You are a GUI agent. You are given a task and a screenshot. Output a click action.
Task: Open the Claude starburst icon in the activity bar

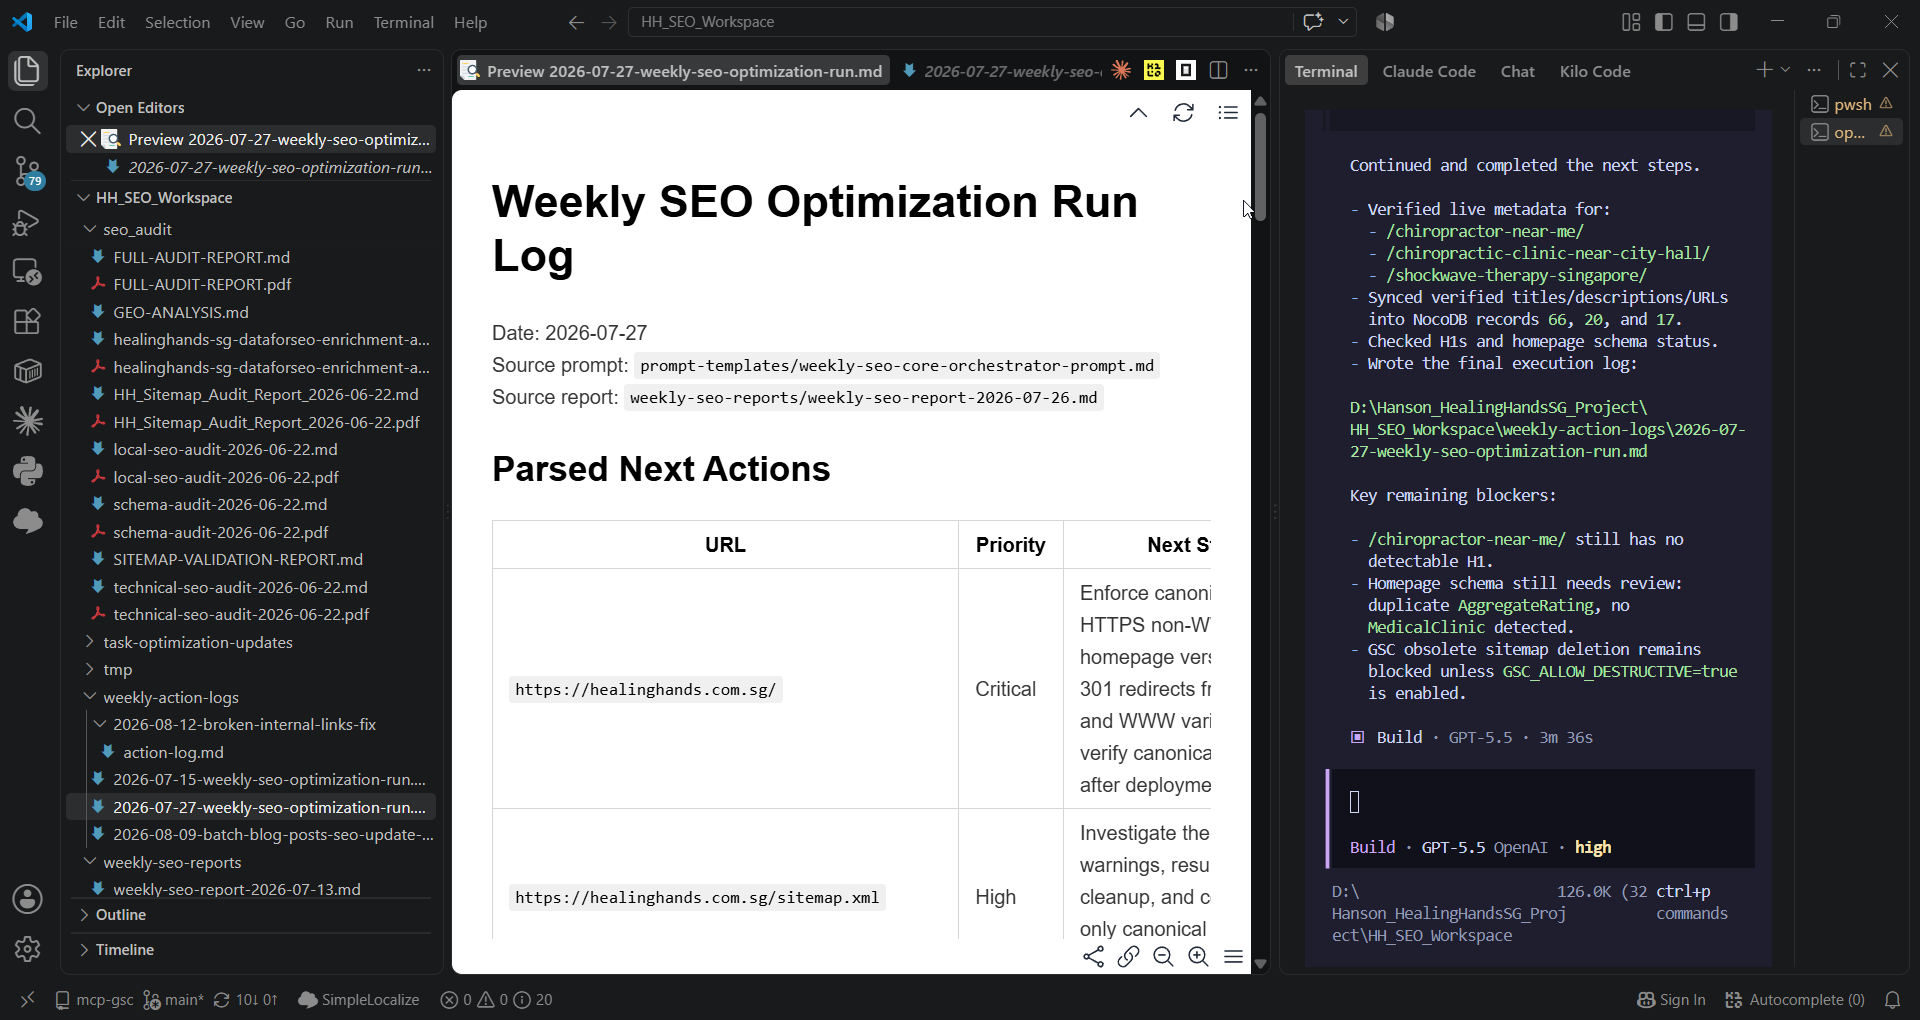[27, 421]
